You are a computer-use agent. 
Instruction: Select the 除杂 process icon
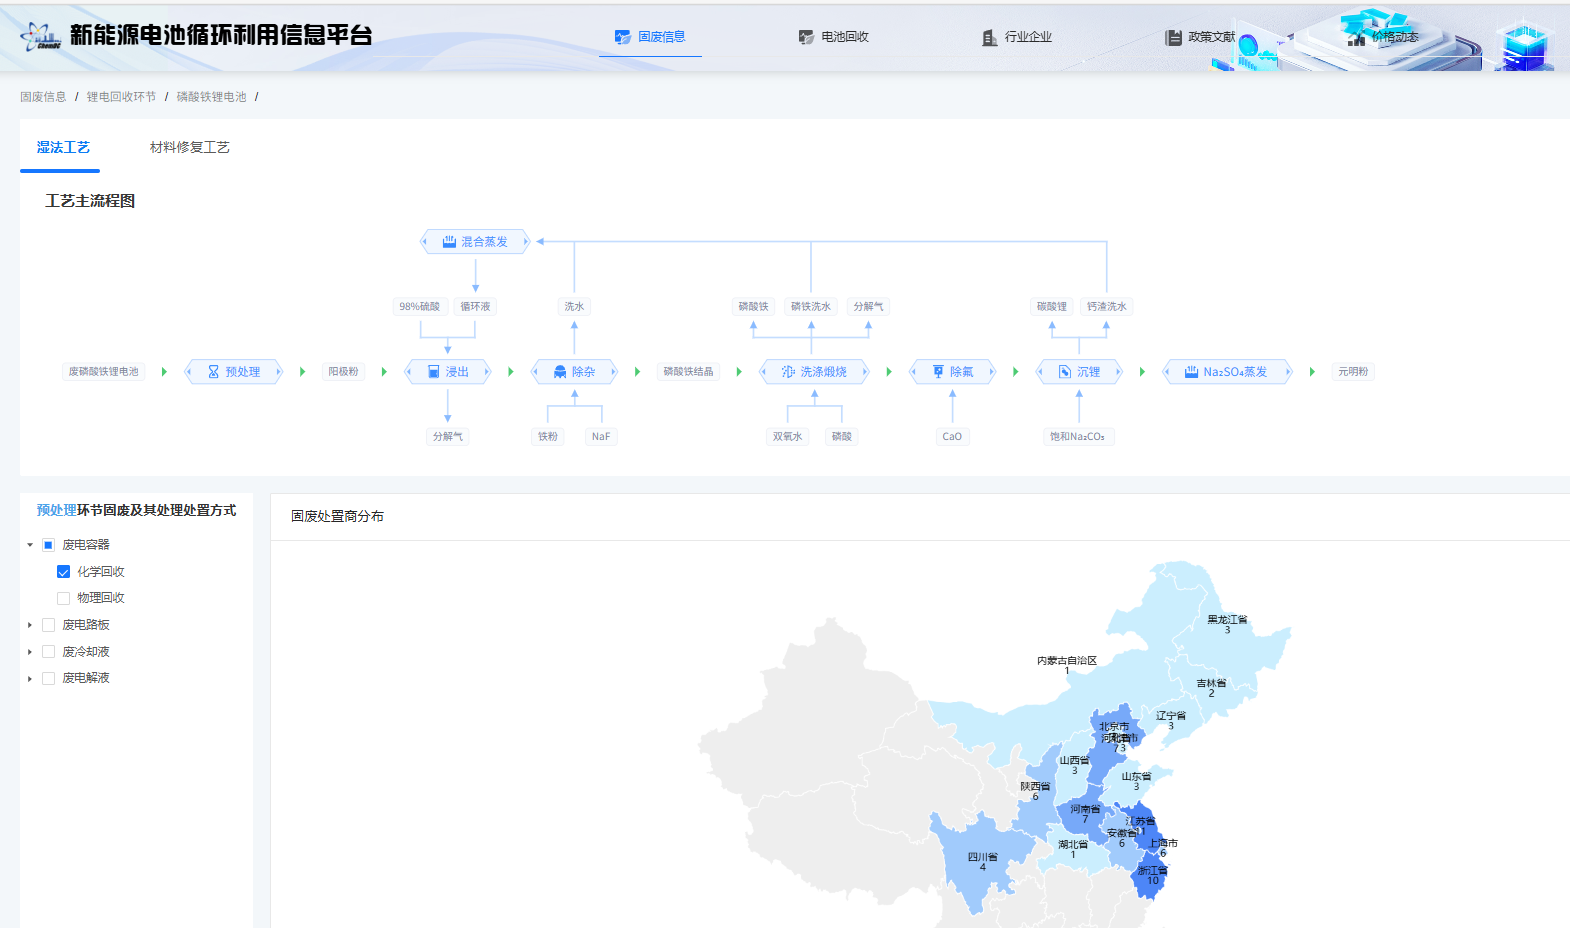click(x=560, y=372)
